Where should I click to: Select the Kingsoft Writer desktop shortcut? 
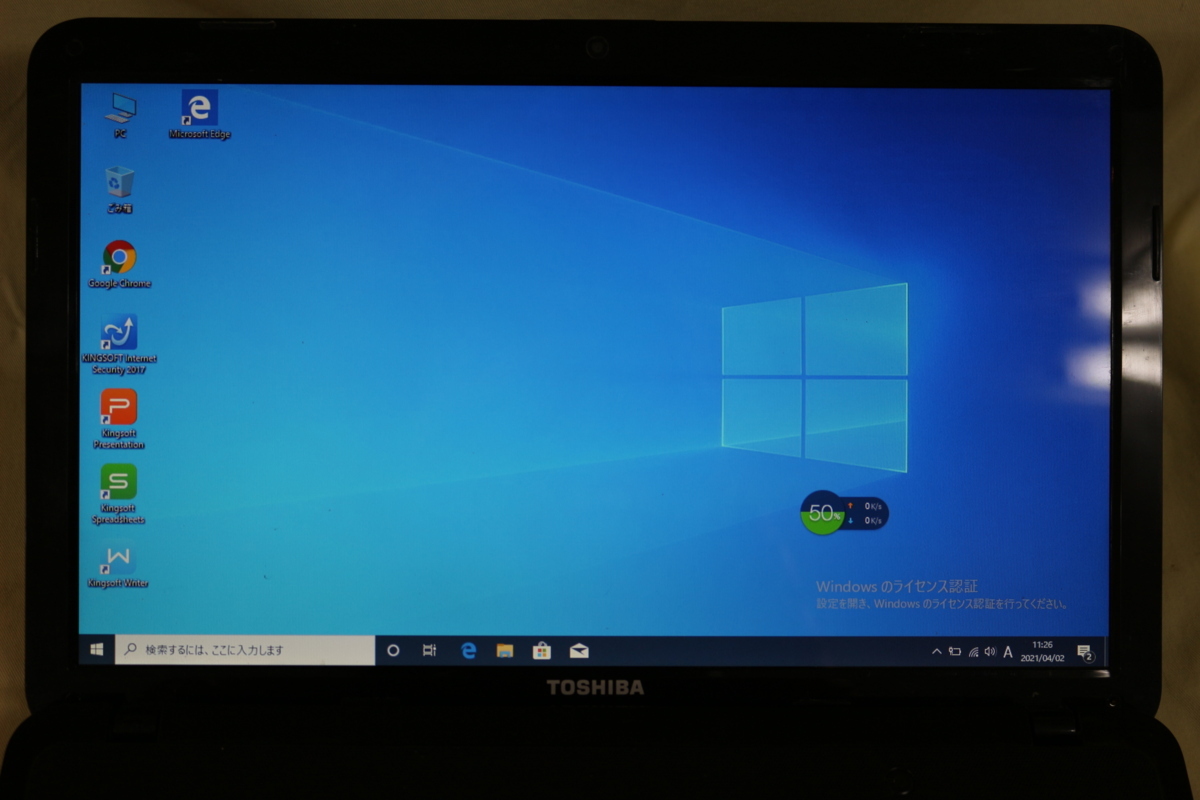(118, 566)
